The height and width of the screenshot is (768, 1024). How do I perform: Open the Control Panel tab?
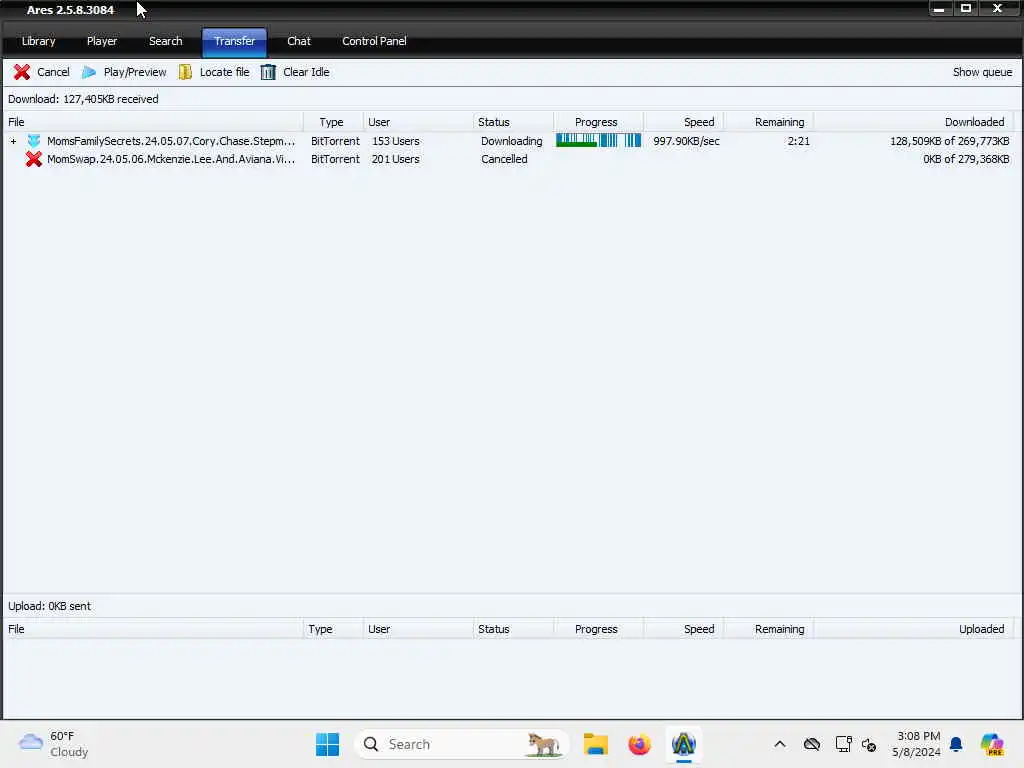coord(374,41)
